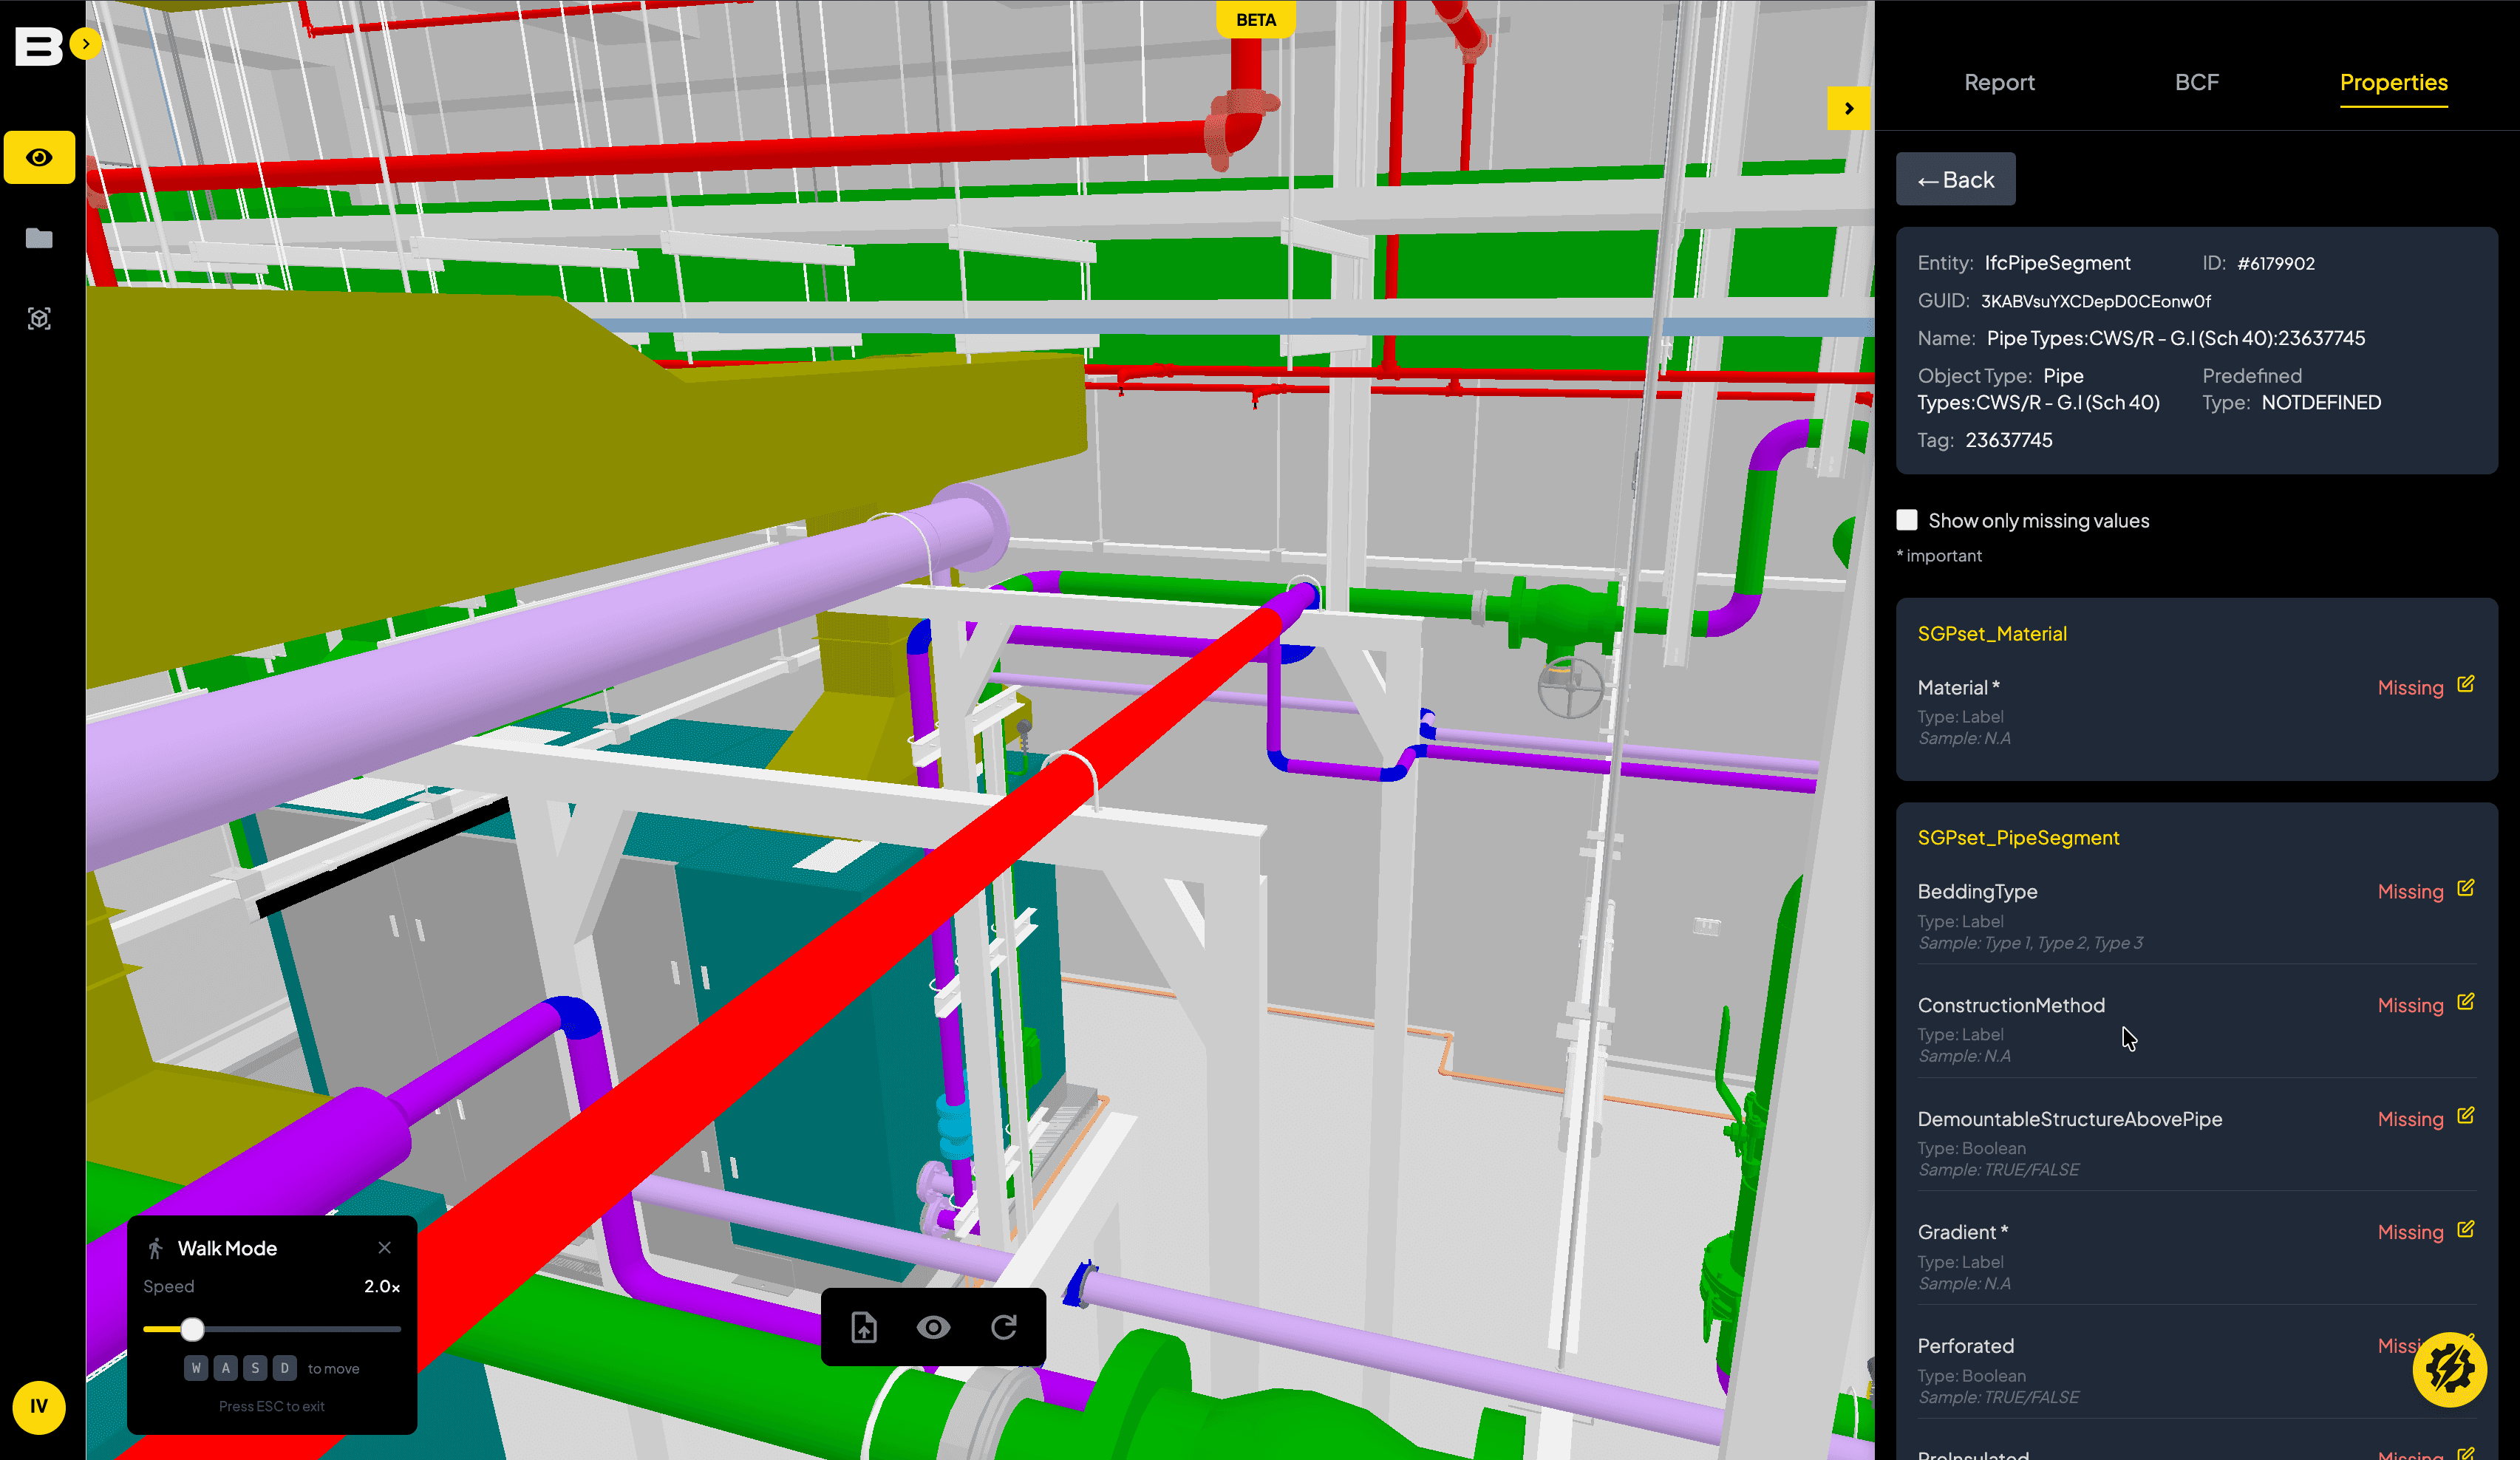Click the B logo in the top-left corner
2520x1460 pixels.
pyautogui.click(x=38, y=45)
